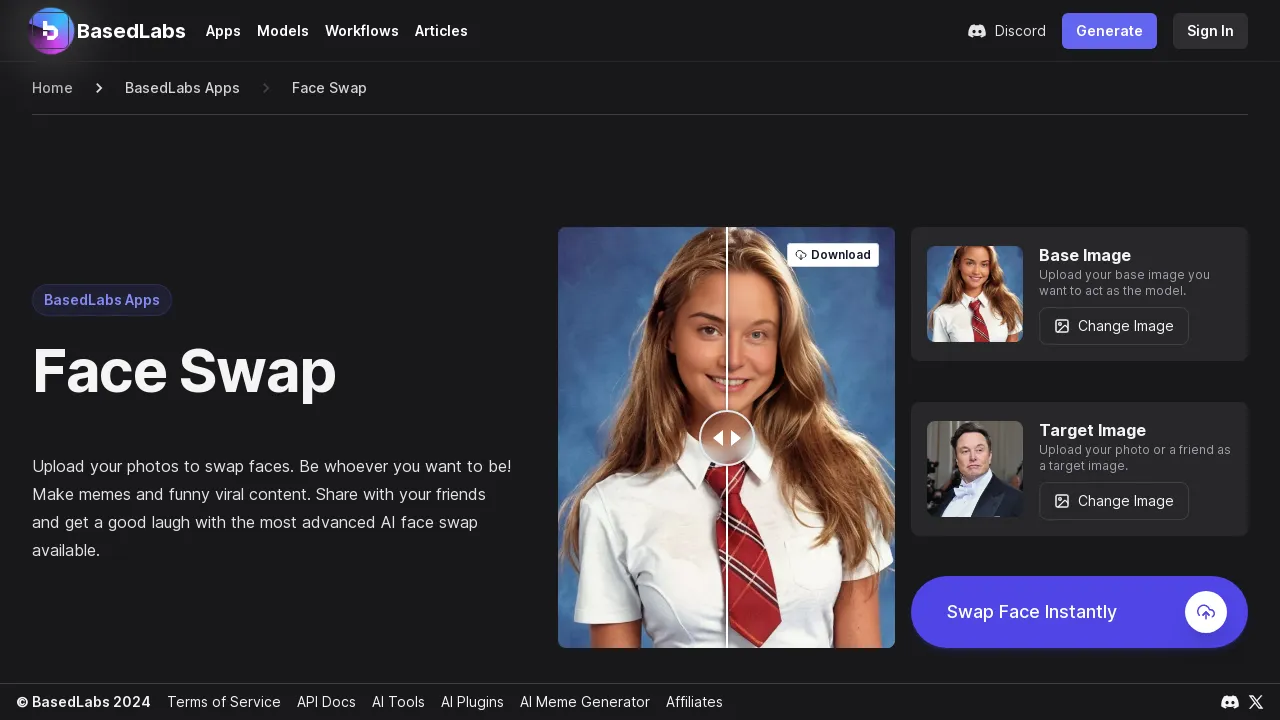This screenshot has width=1280, height=720.
Task: Click the X (Twitter) icon in the footer
Action: tap(1256, 702)
